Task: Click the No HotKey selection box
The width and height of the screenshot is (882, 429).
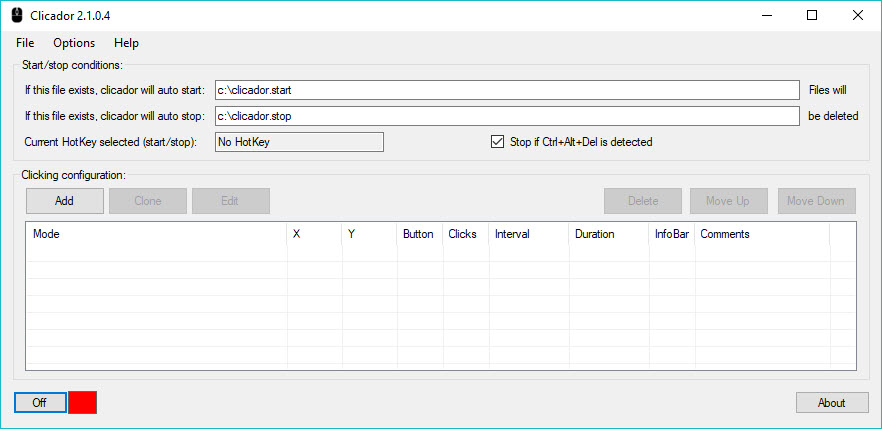Action: 299,142
